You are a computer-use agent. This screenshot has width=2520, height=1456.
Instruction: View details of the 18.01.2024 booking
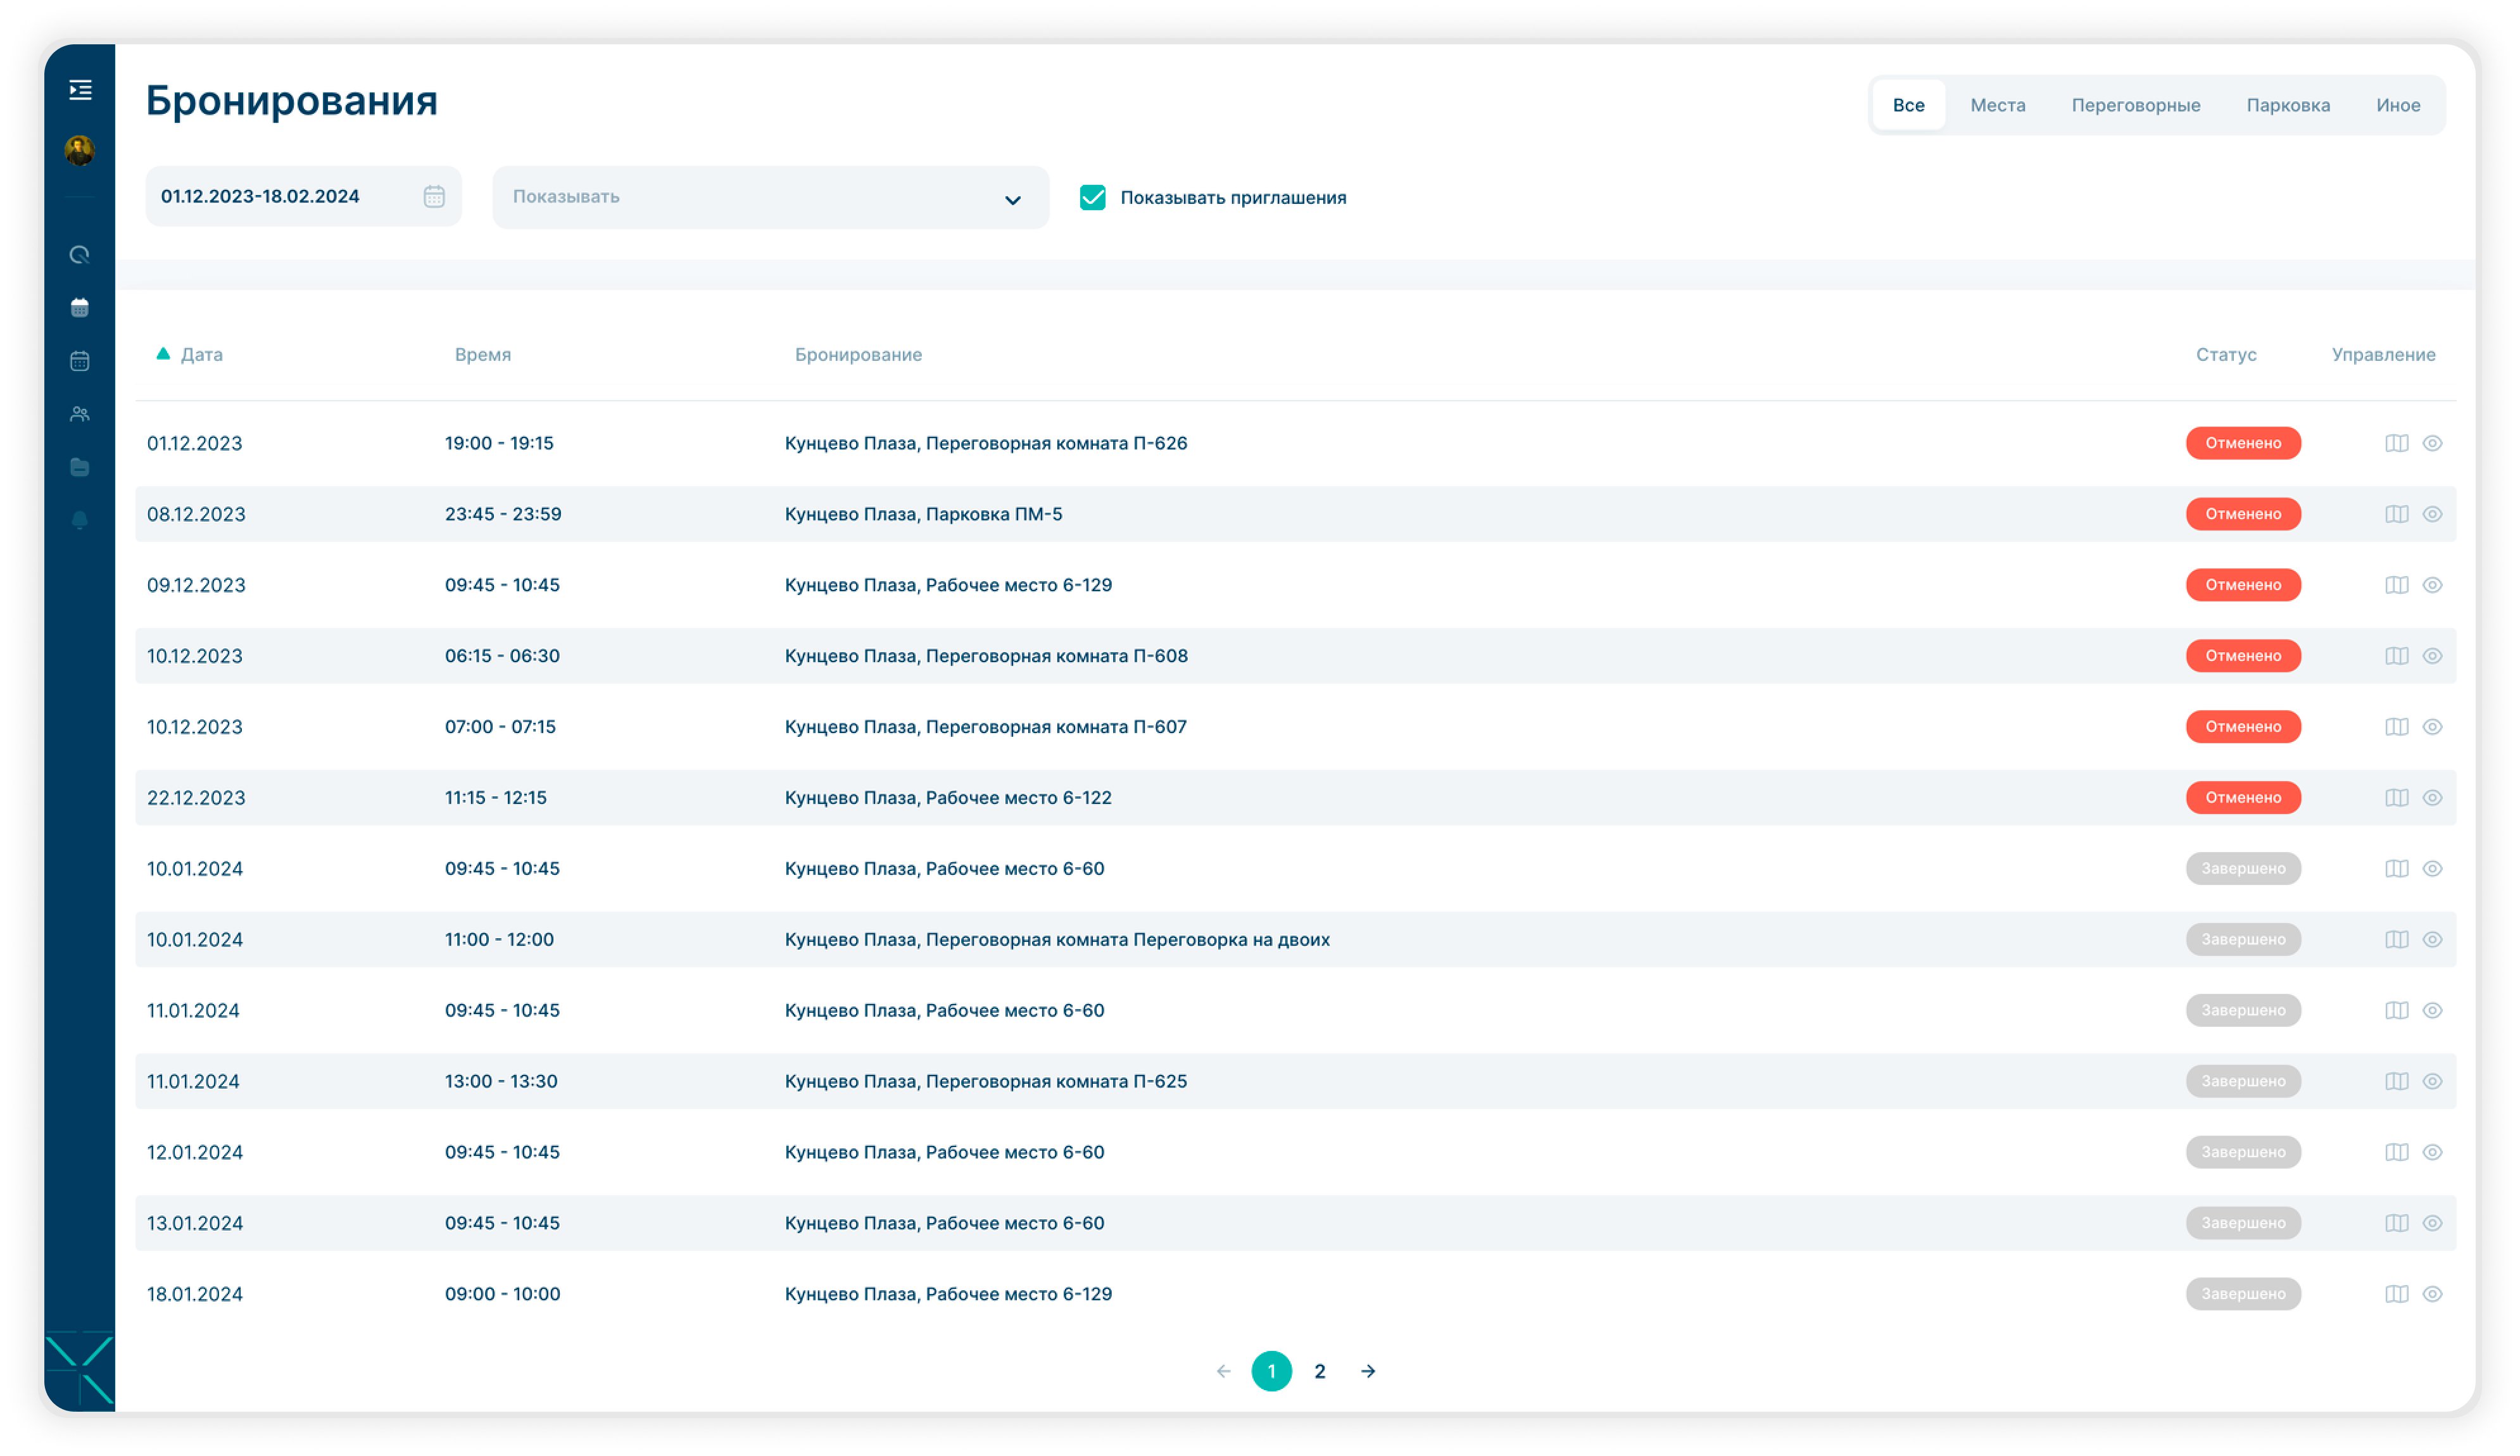(x=2432, y=1294)
